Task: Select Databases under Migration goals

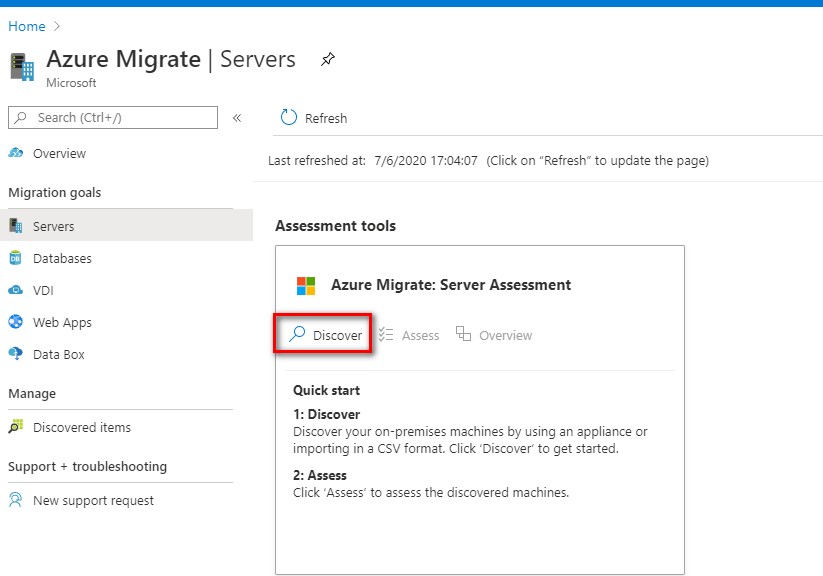Action: pos(62,258)
